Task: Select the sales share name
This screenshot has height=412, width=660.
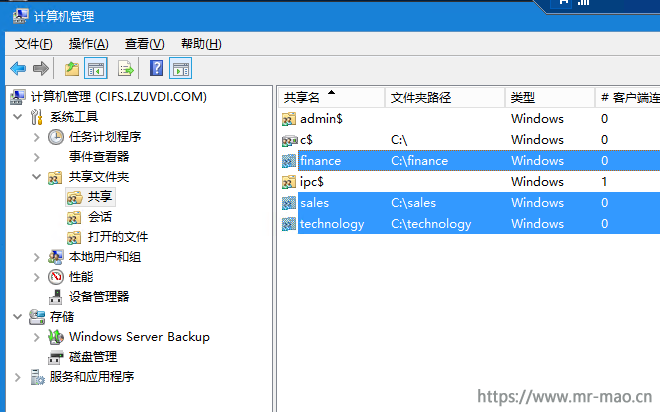Action: point(314,203)
